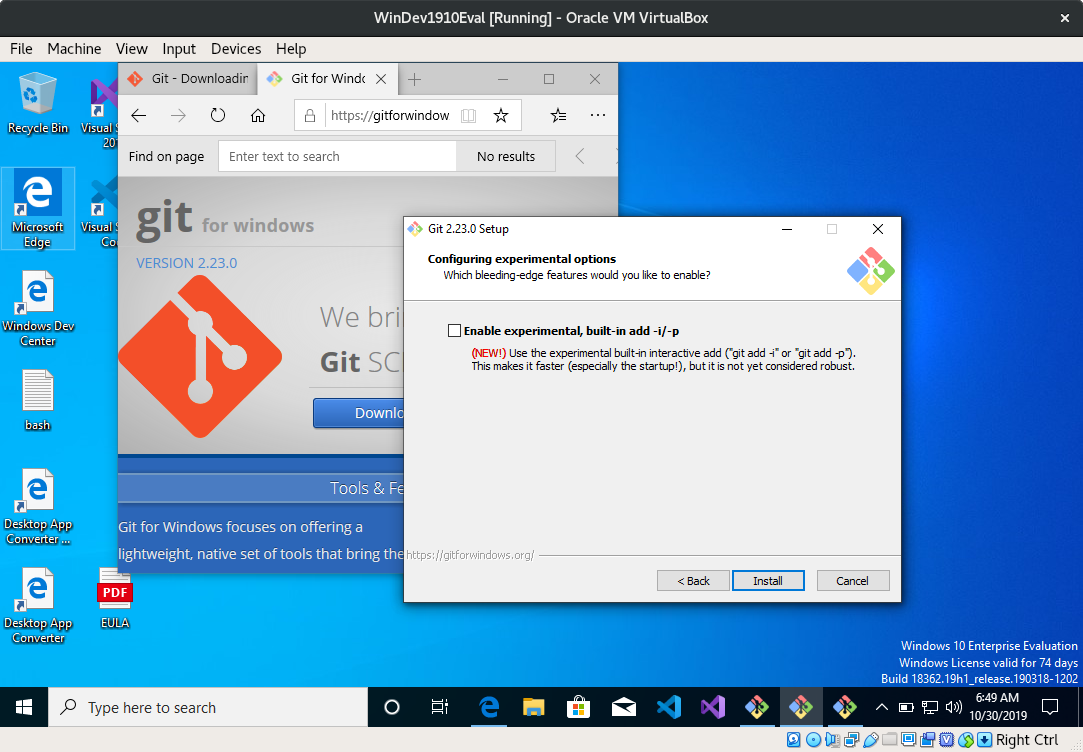
Task: Open Visual Studio from the taskbar
Action: pyautogui.click(x=713, y=707)
